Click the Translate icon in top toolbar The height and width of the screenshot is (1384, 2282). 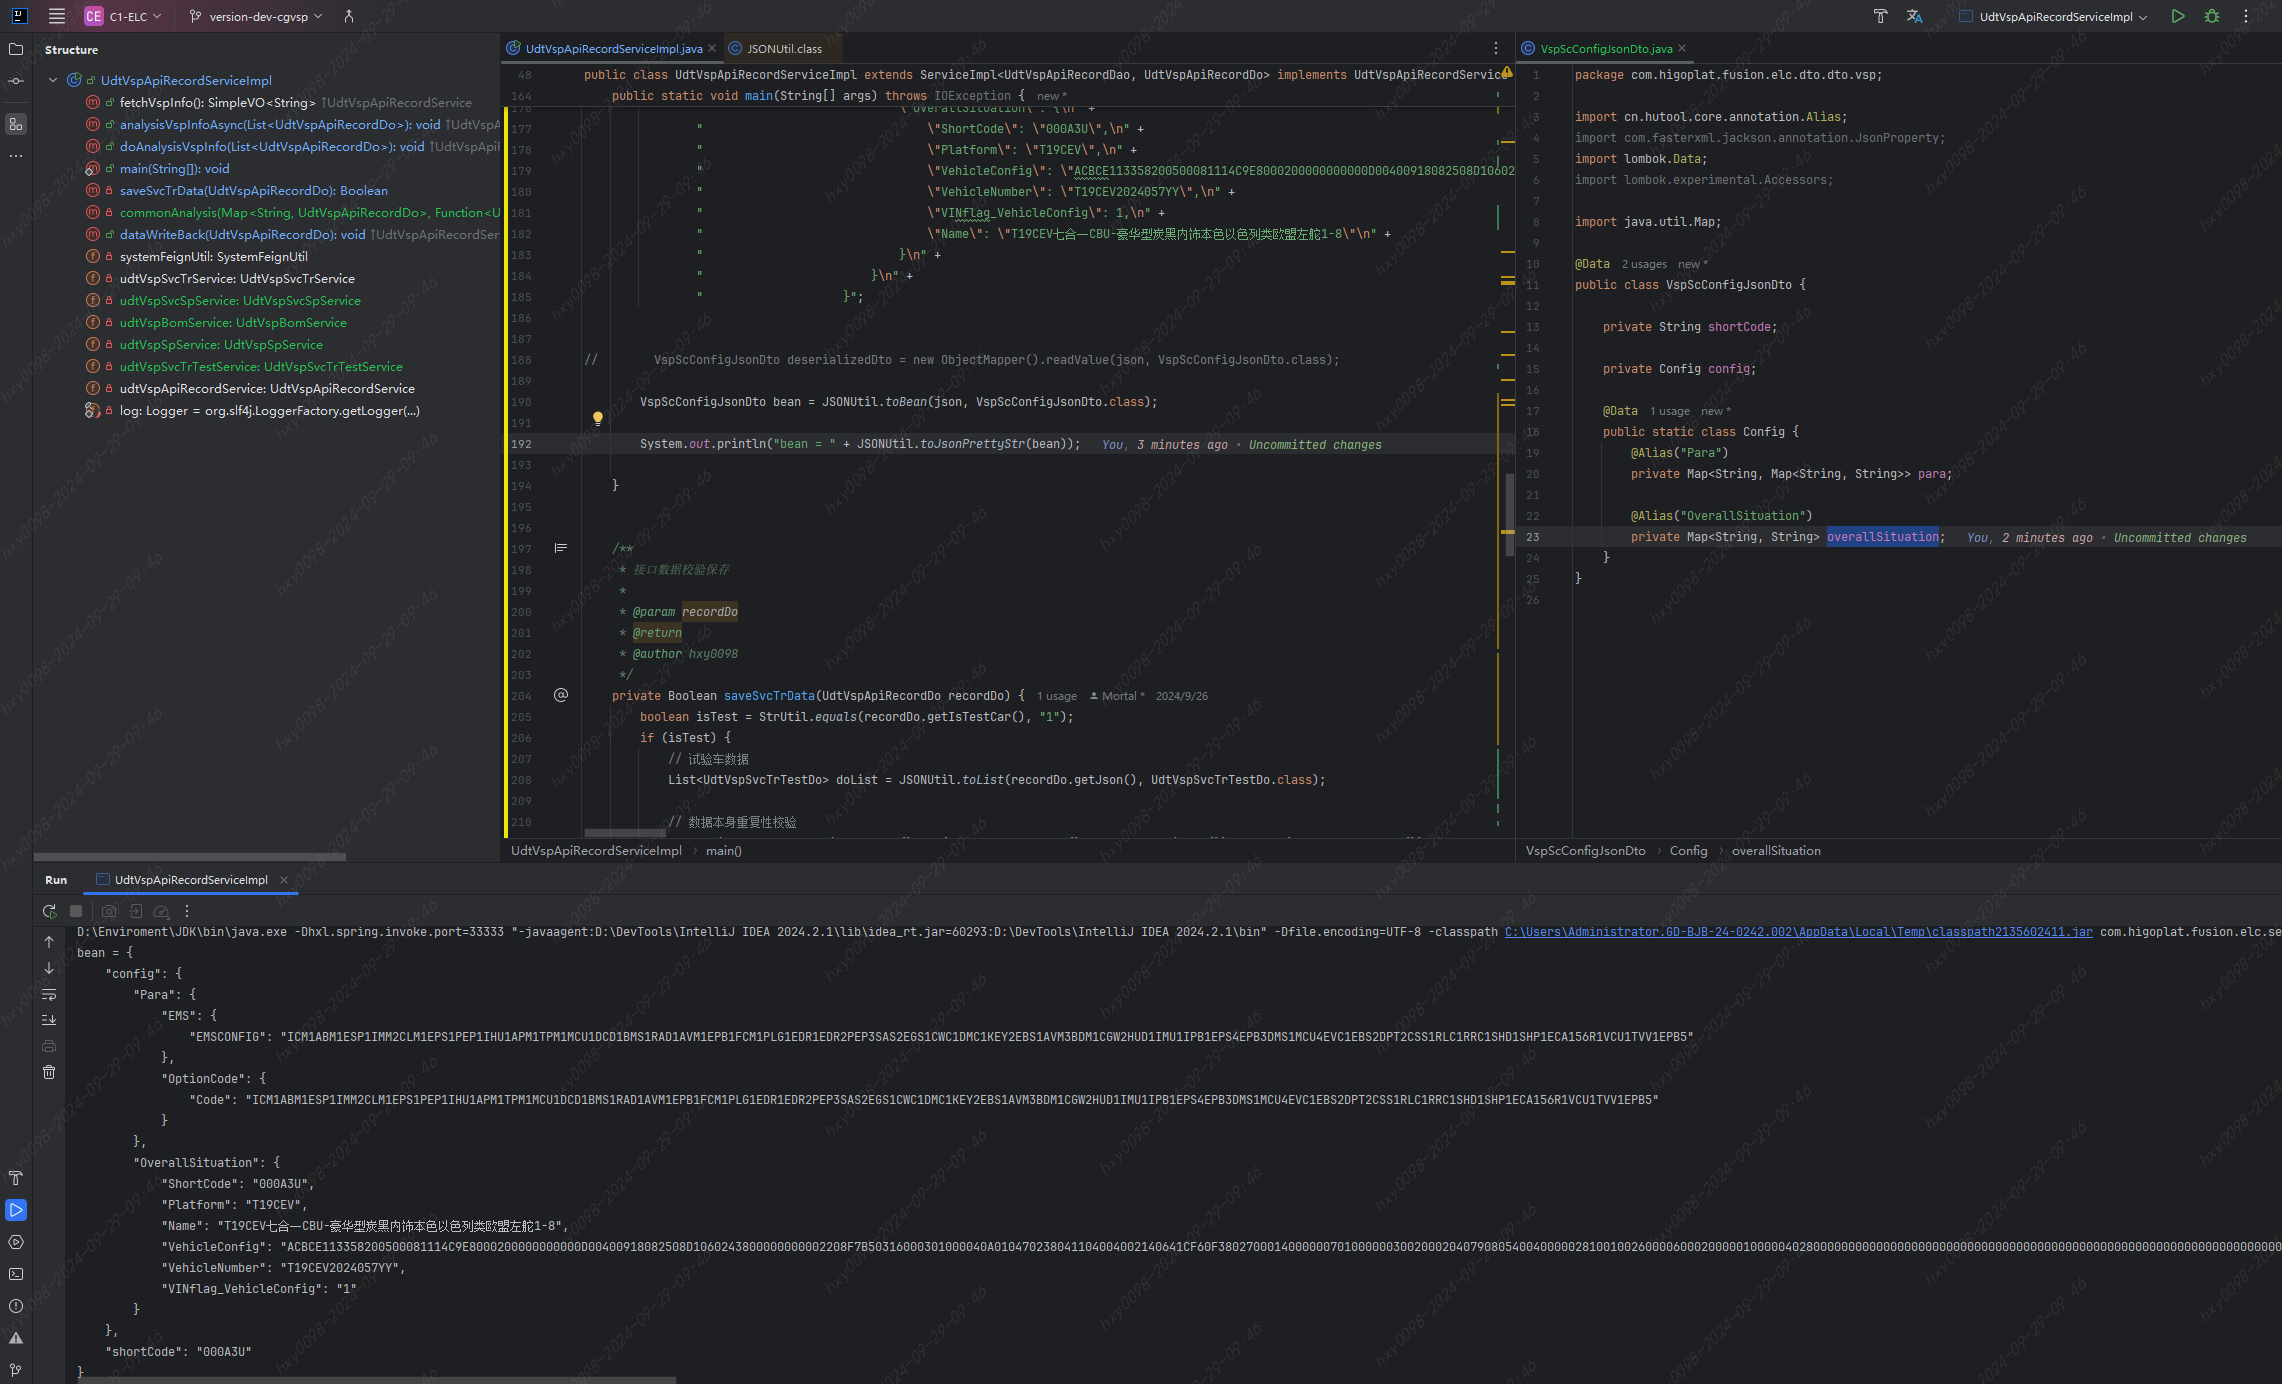1914,16
